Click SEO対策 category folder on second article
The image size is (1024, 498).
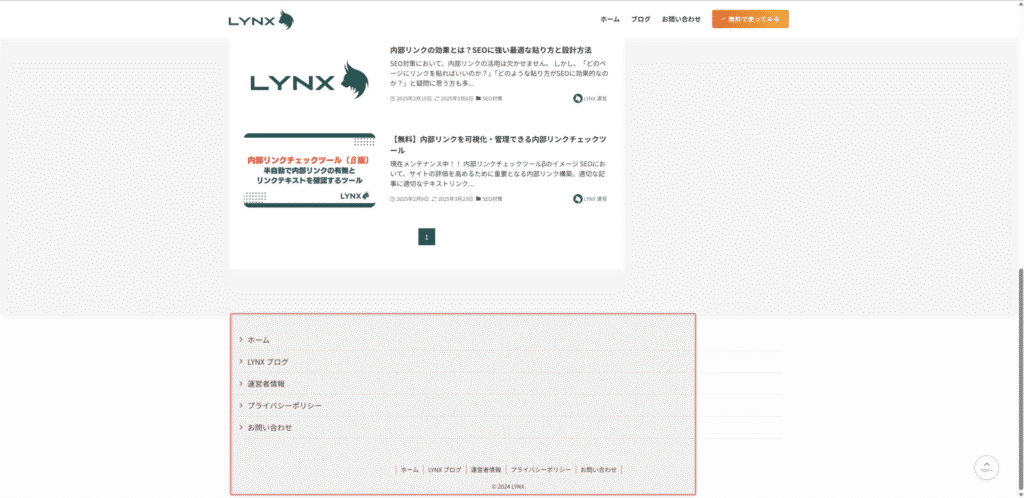click(x=479, y=199)
